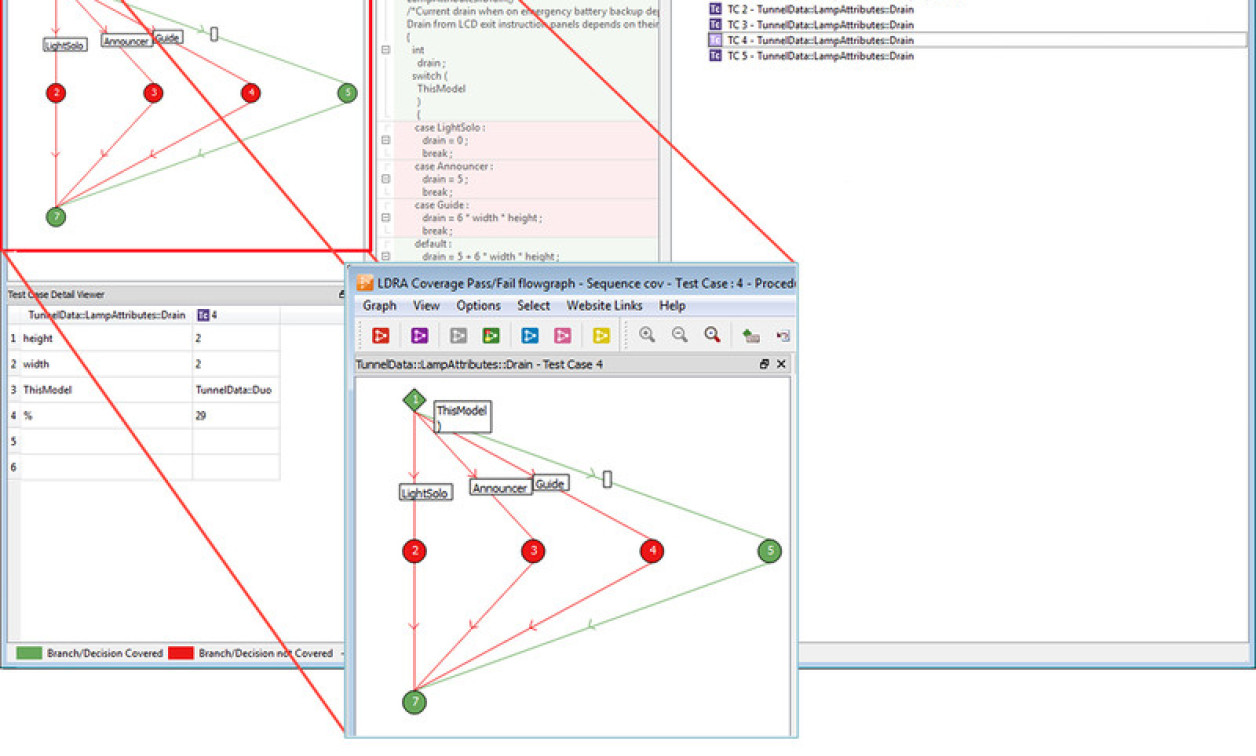Viewport: 1256px width, 756px height.
Task: Open the Options menu in the flowgraph window
Action: tap(478, 306)
